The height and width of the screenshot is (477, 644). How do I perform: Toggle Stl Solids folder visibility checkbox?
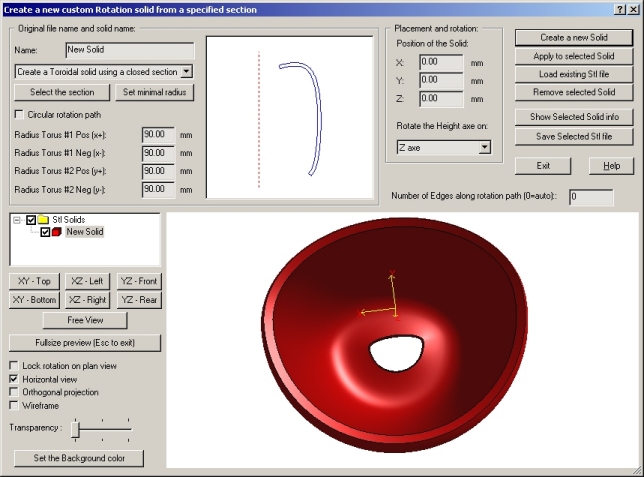(x=31, y=220)
